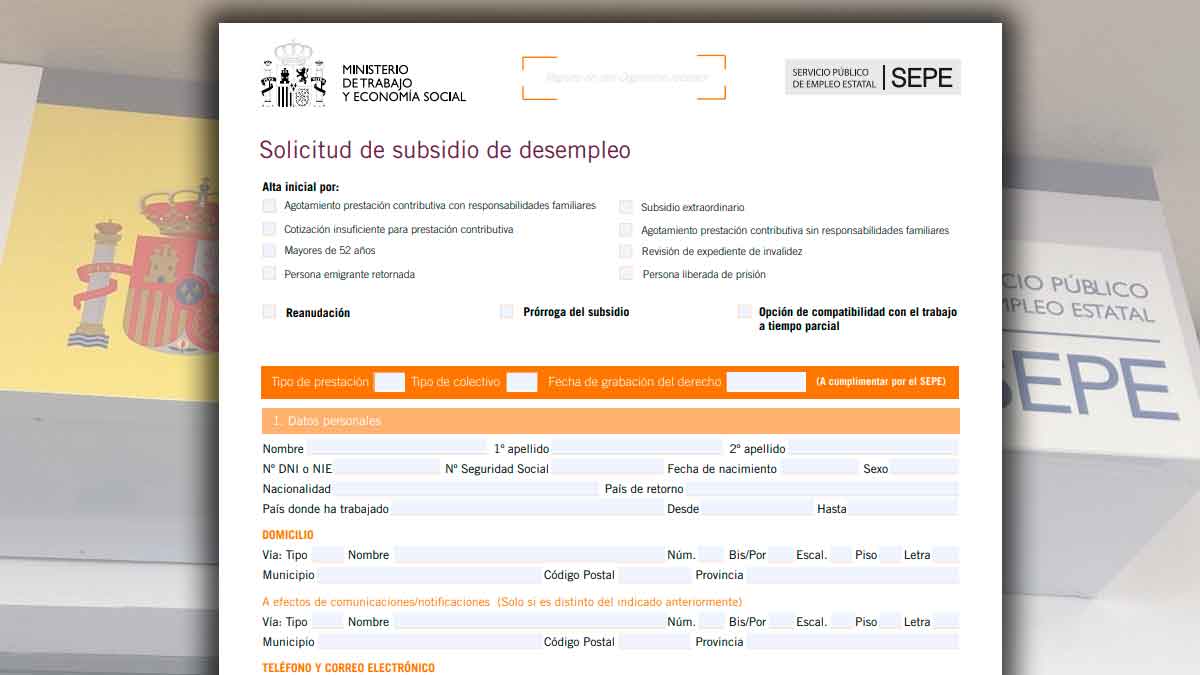Image resolution: width=1200 pixels, height=675 pixels.
Task: Mark 'Revisión de expediente de invalidez' checkbox
Action: pyautogui.click(x=626, y=251)
